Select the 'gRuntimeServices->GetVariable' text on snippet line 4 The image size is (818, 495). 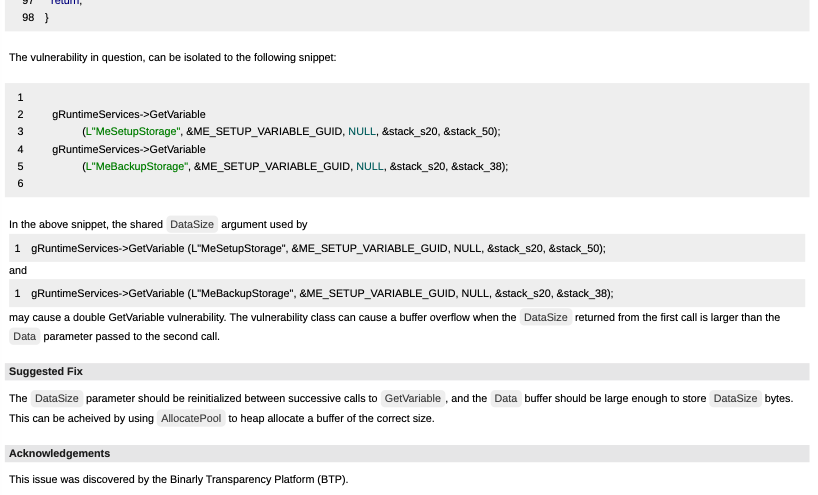point(129,149)
